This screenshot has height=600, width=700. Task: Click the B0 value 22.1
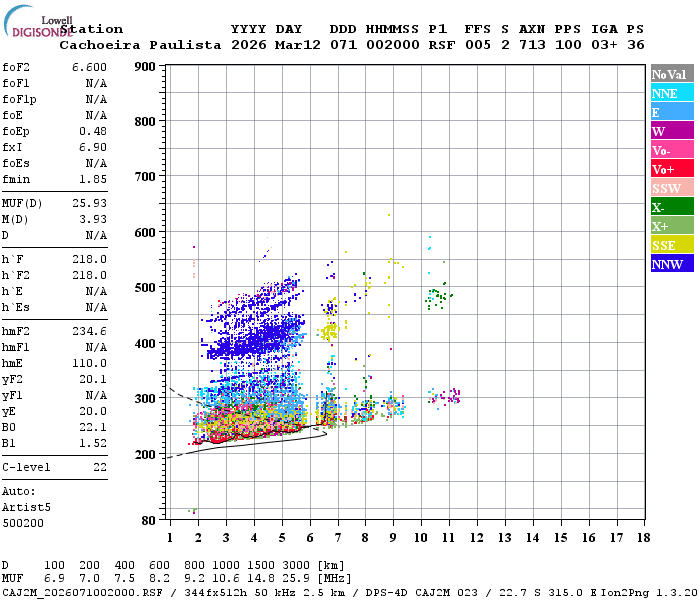93,428
